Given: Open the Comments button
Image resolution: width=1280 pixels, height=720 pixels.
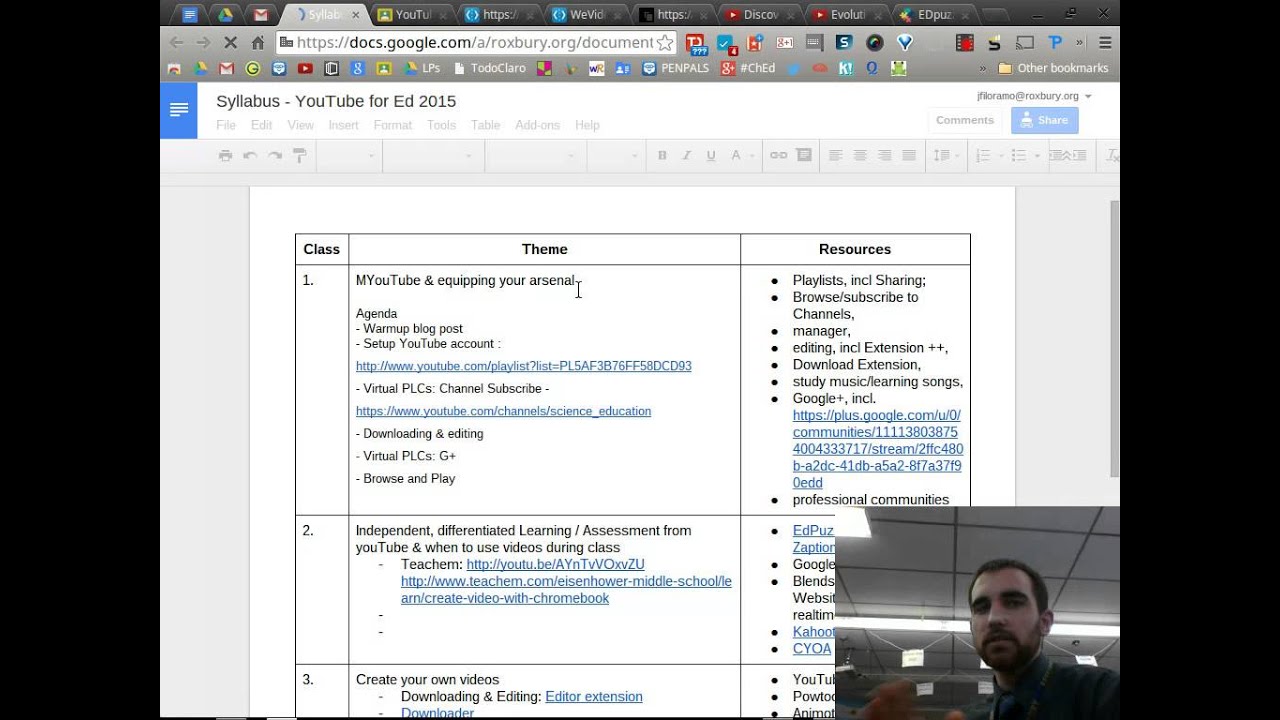Looking at the screenshot, I should (x=965, y=120).
